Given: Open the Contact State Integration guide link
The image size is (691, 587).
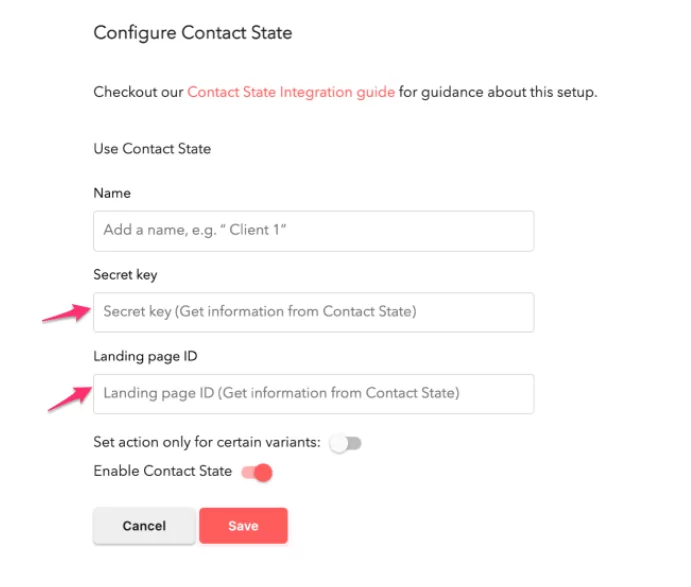Looking at the screenshot, I should (x=290, y=92).
